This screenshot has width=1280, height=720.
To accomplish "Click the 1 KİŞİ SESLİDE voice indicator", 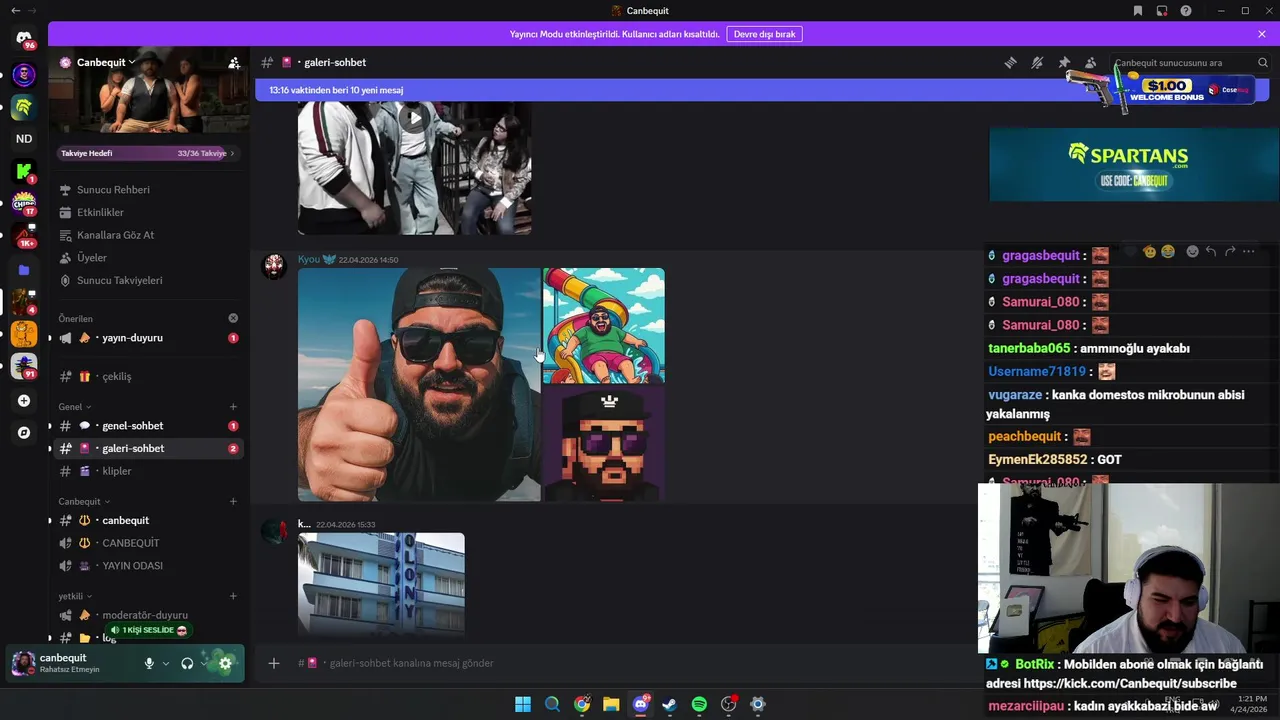I will coord(148,630).
